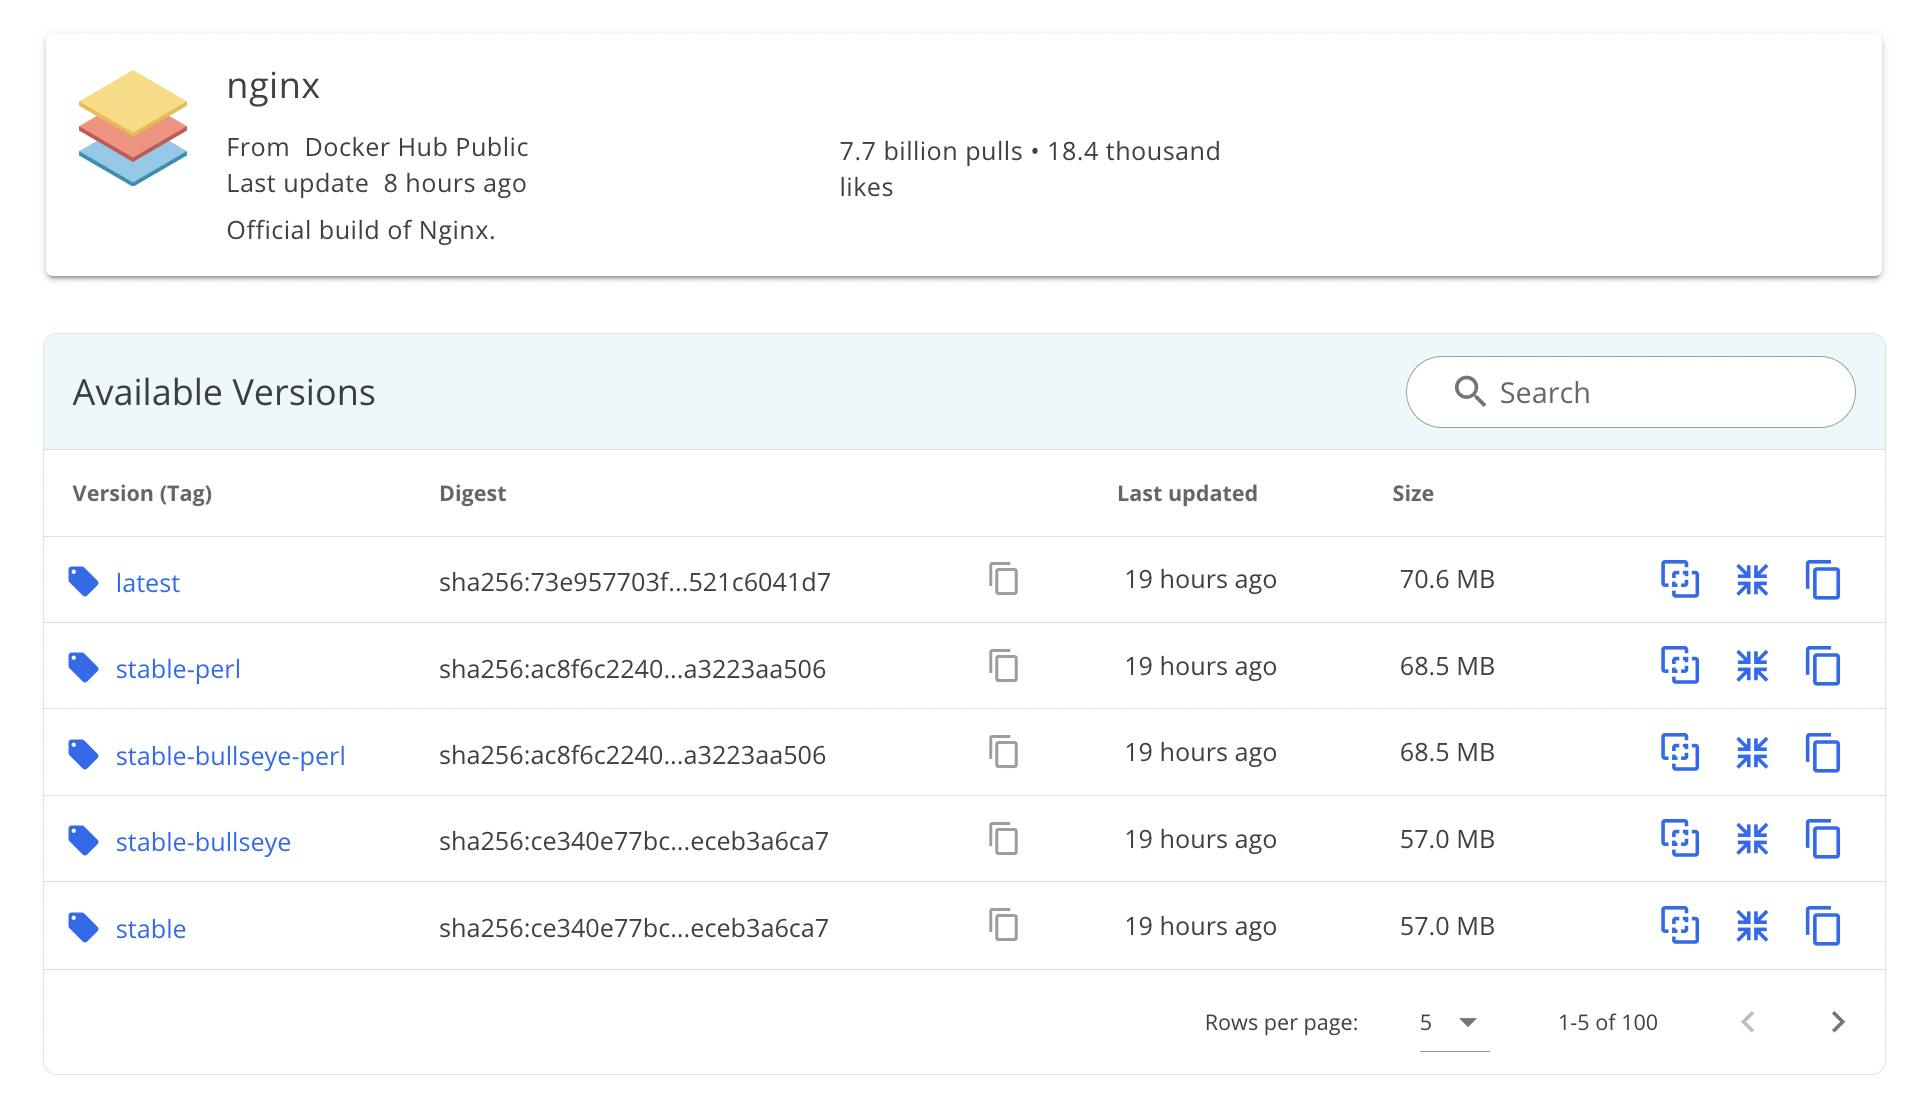Click the blue copy icon for stable-bullseye-perl

1823,753
